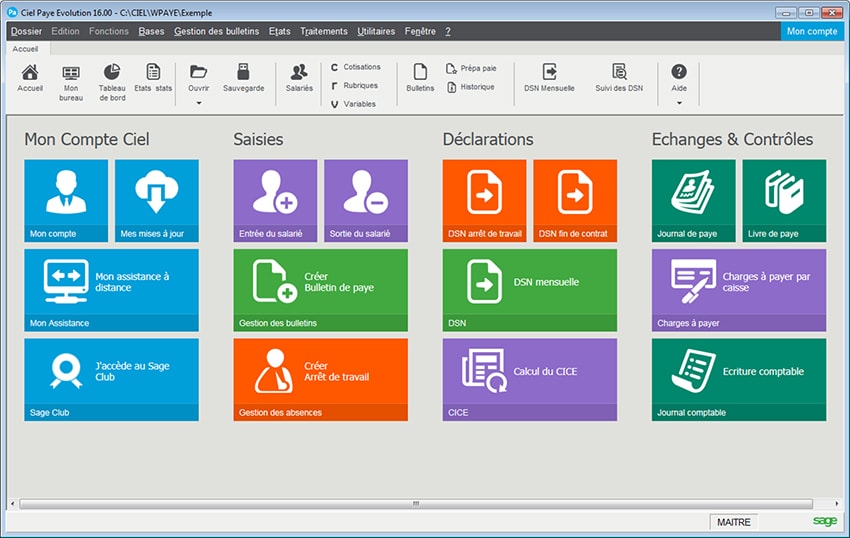Switch to the Accueil tab

pos(25,47)
